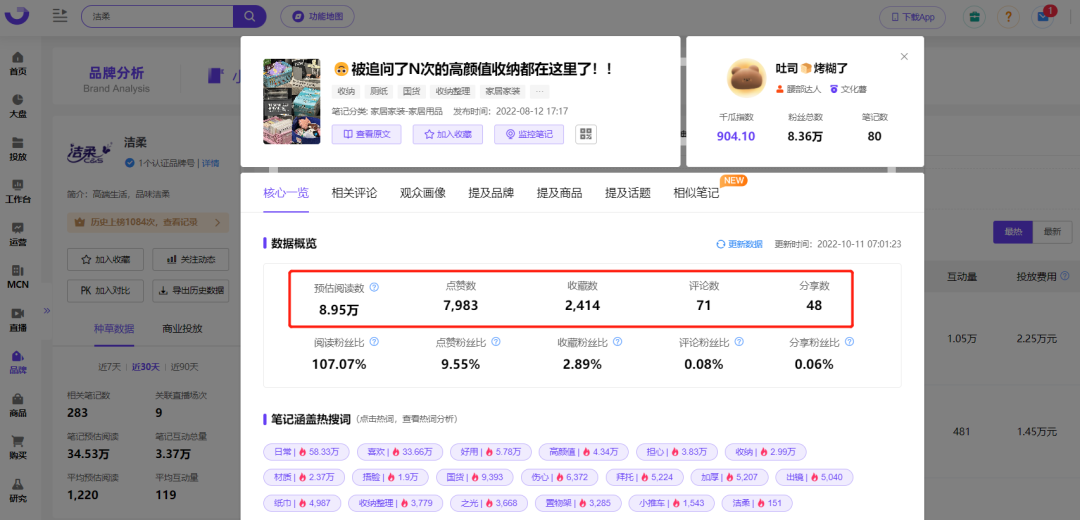Viewport: 1080px width, 520px height.
Task: Open 购买 cart in the sidebar
Action: (x=18, y=446)
